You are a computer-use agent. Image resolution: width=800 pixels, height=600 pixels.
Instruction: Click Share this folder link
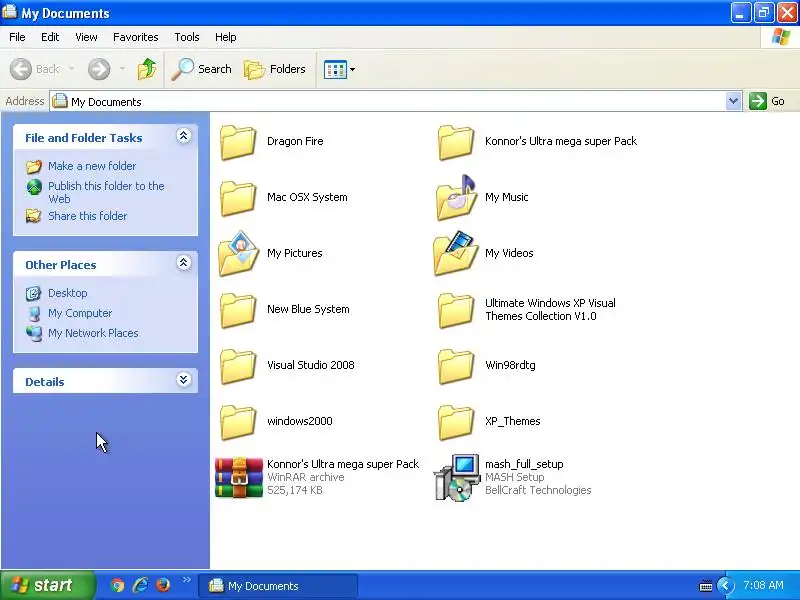pos(87,216)
